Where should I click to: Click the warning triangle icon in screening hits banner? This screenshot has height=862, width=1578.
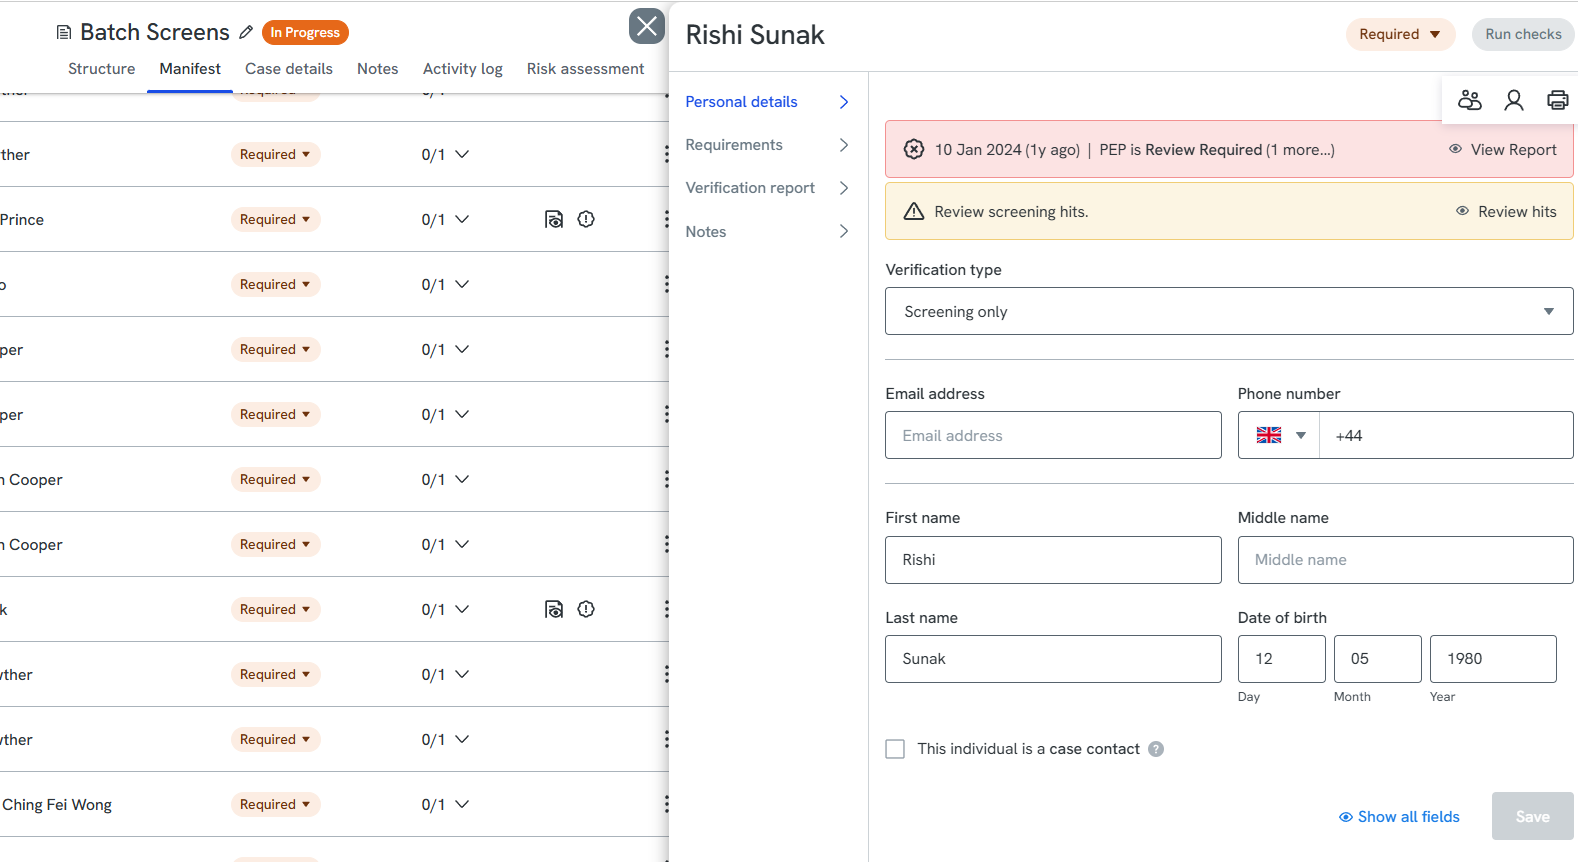(x=914, y=211)
